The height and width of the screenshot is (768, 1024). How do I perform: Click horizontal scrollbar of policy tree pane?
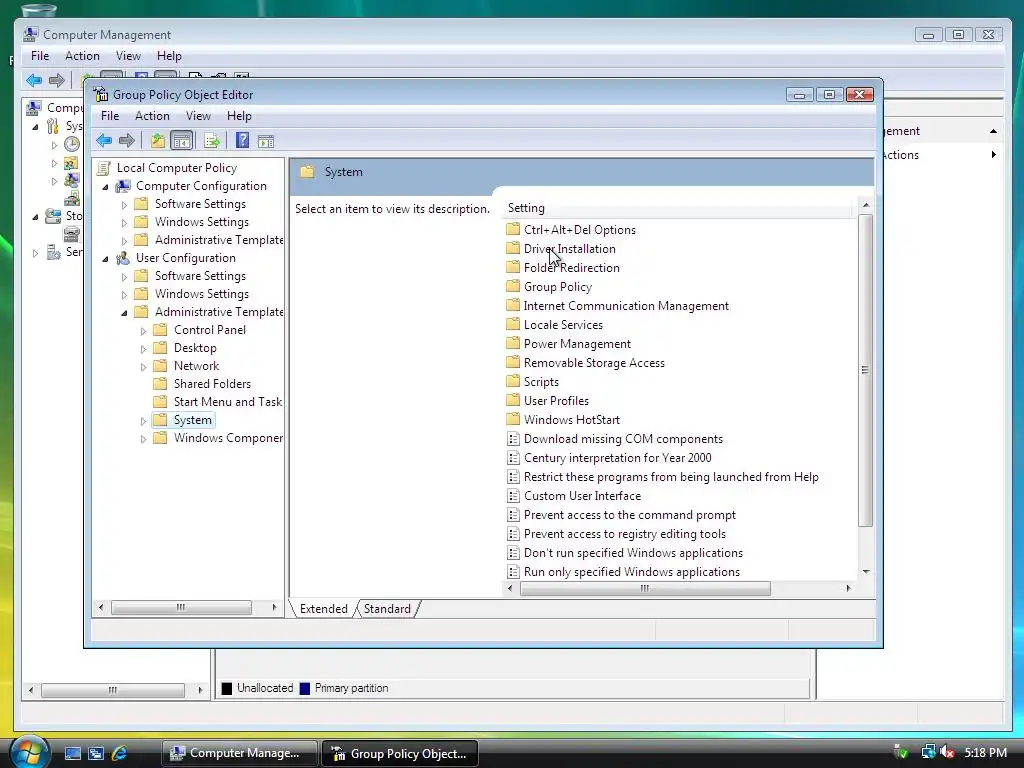(181, 607)
